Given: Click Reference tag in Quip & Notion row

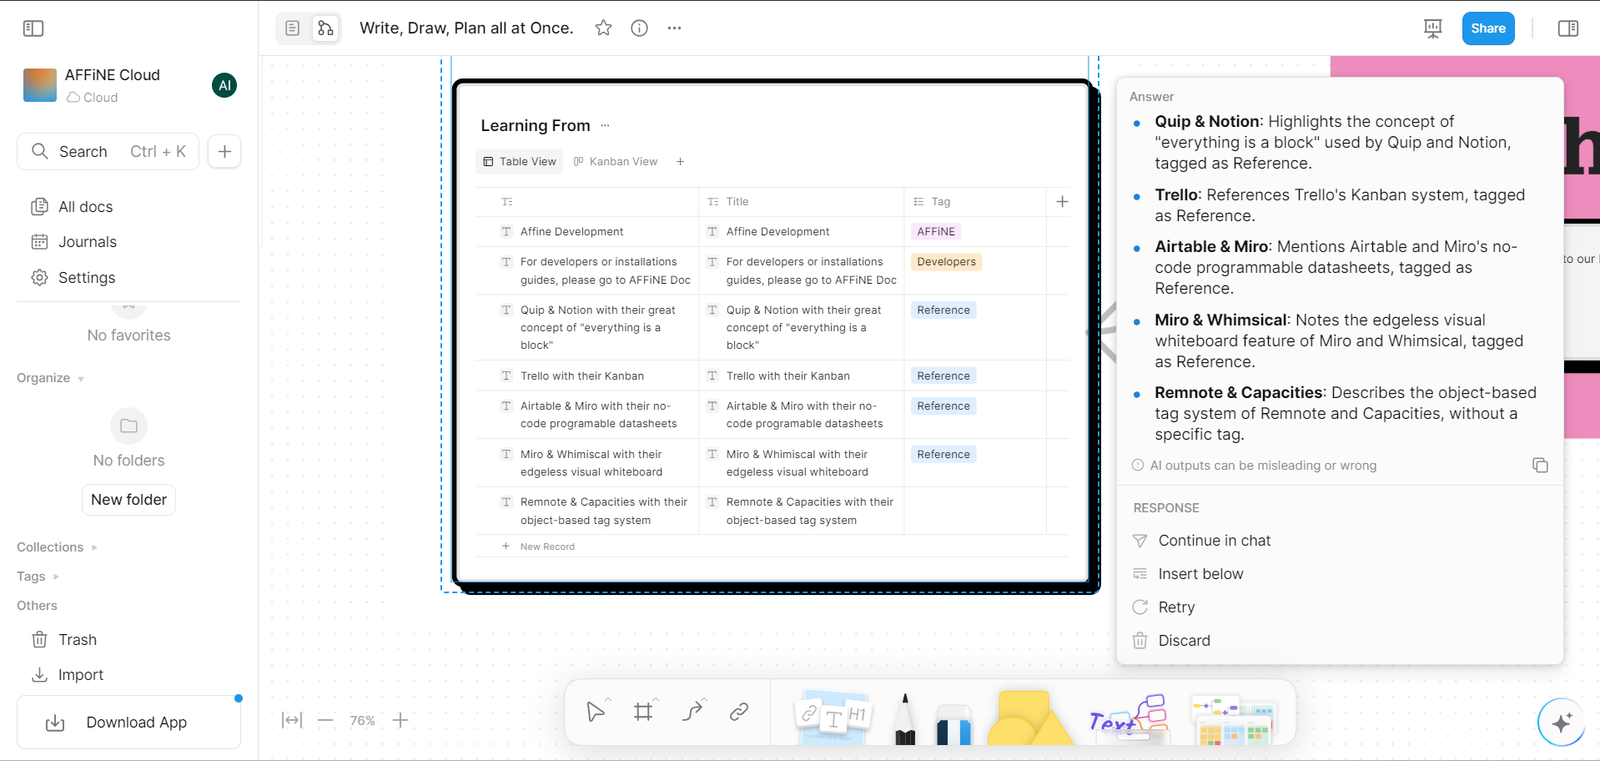Looking at the screenshot, I should pos(943,310).
